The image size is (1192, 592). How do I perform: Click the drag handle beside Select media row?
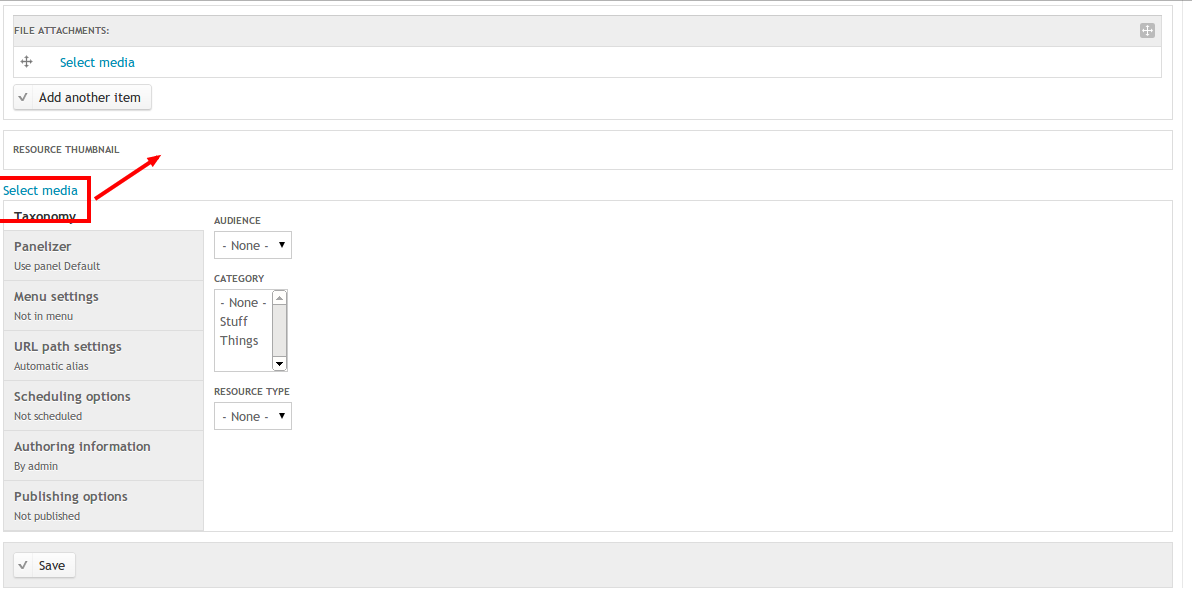tap(26, 62)
